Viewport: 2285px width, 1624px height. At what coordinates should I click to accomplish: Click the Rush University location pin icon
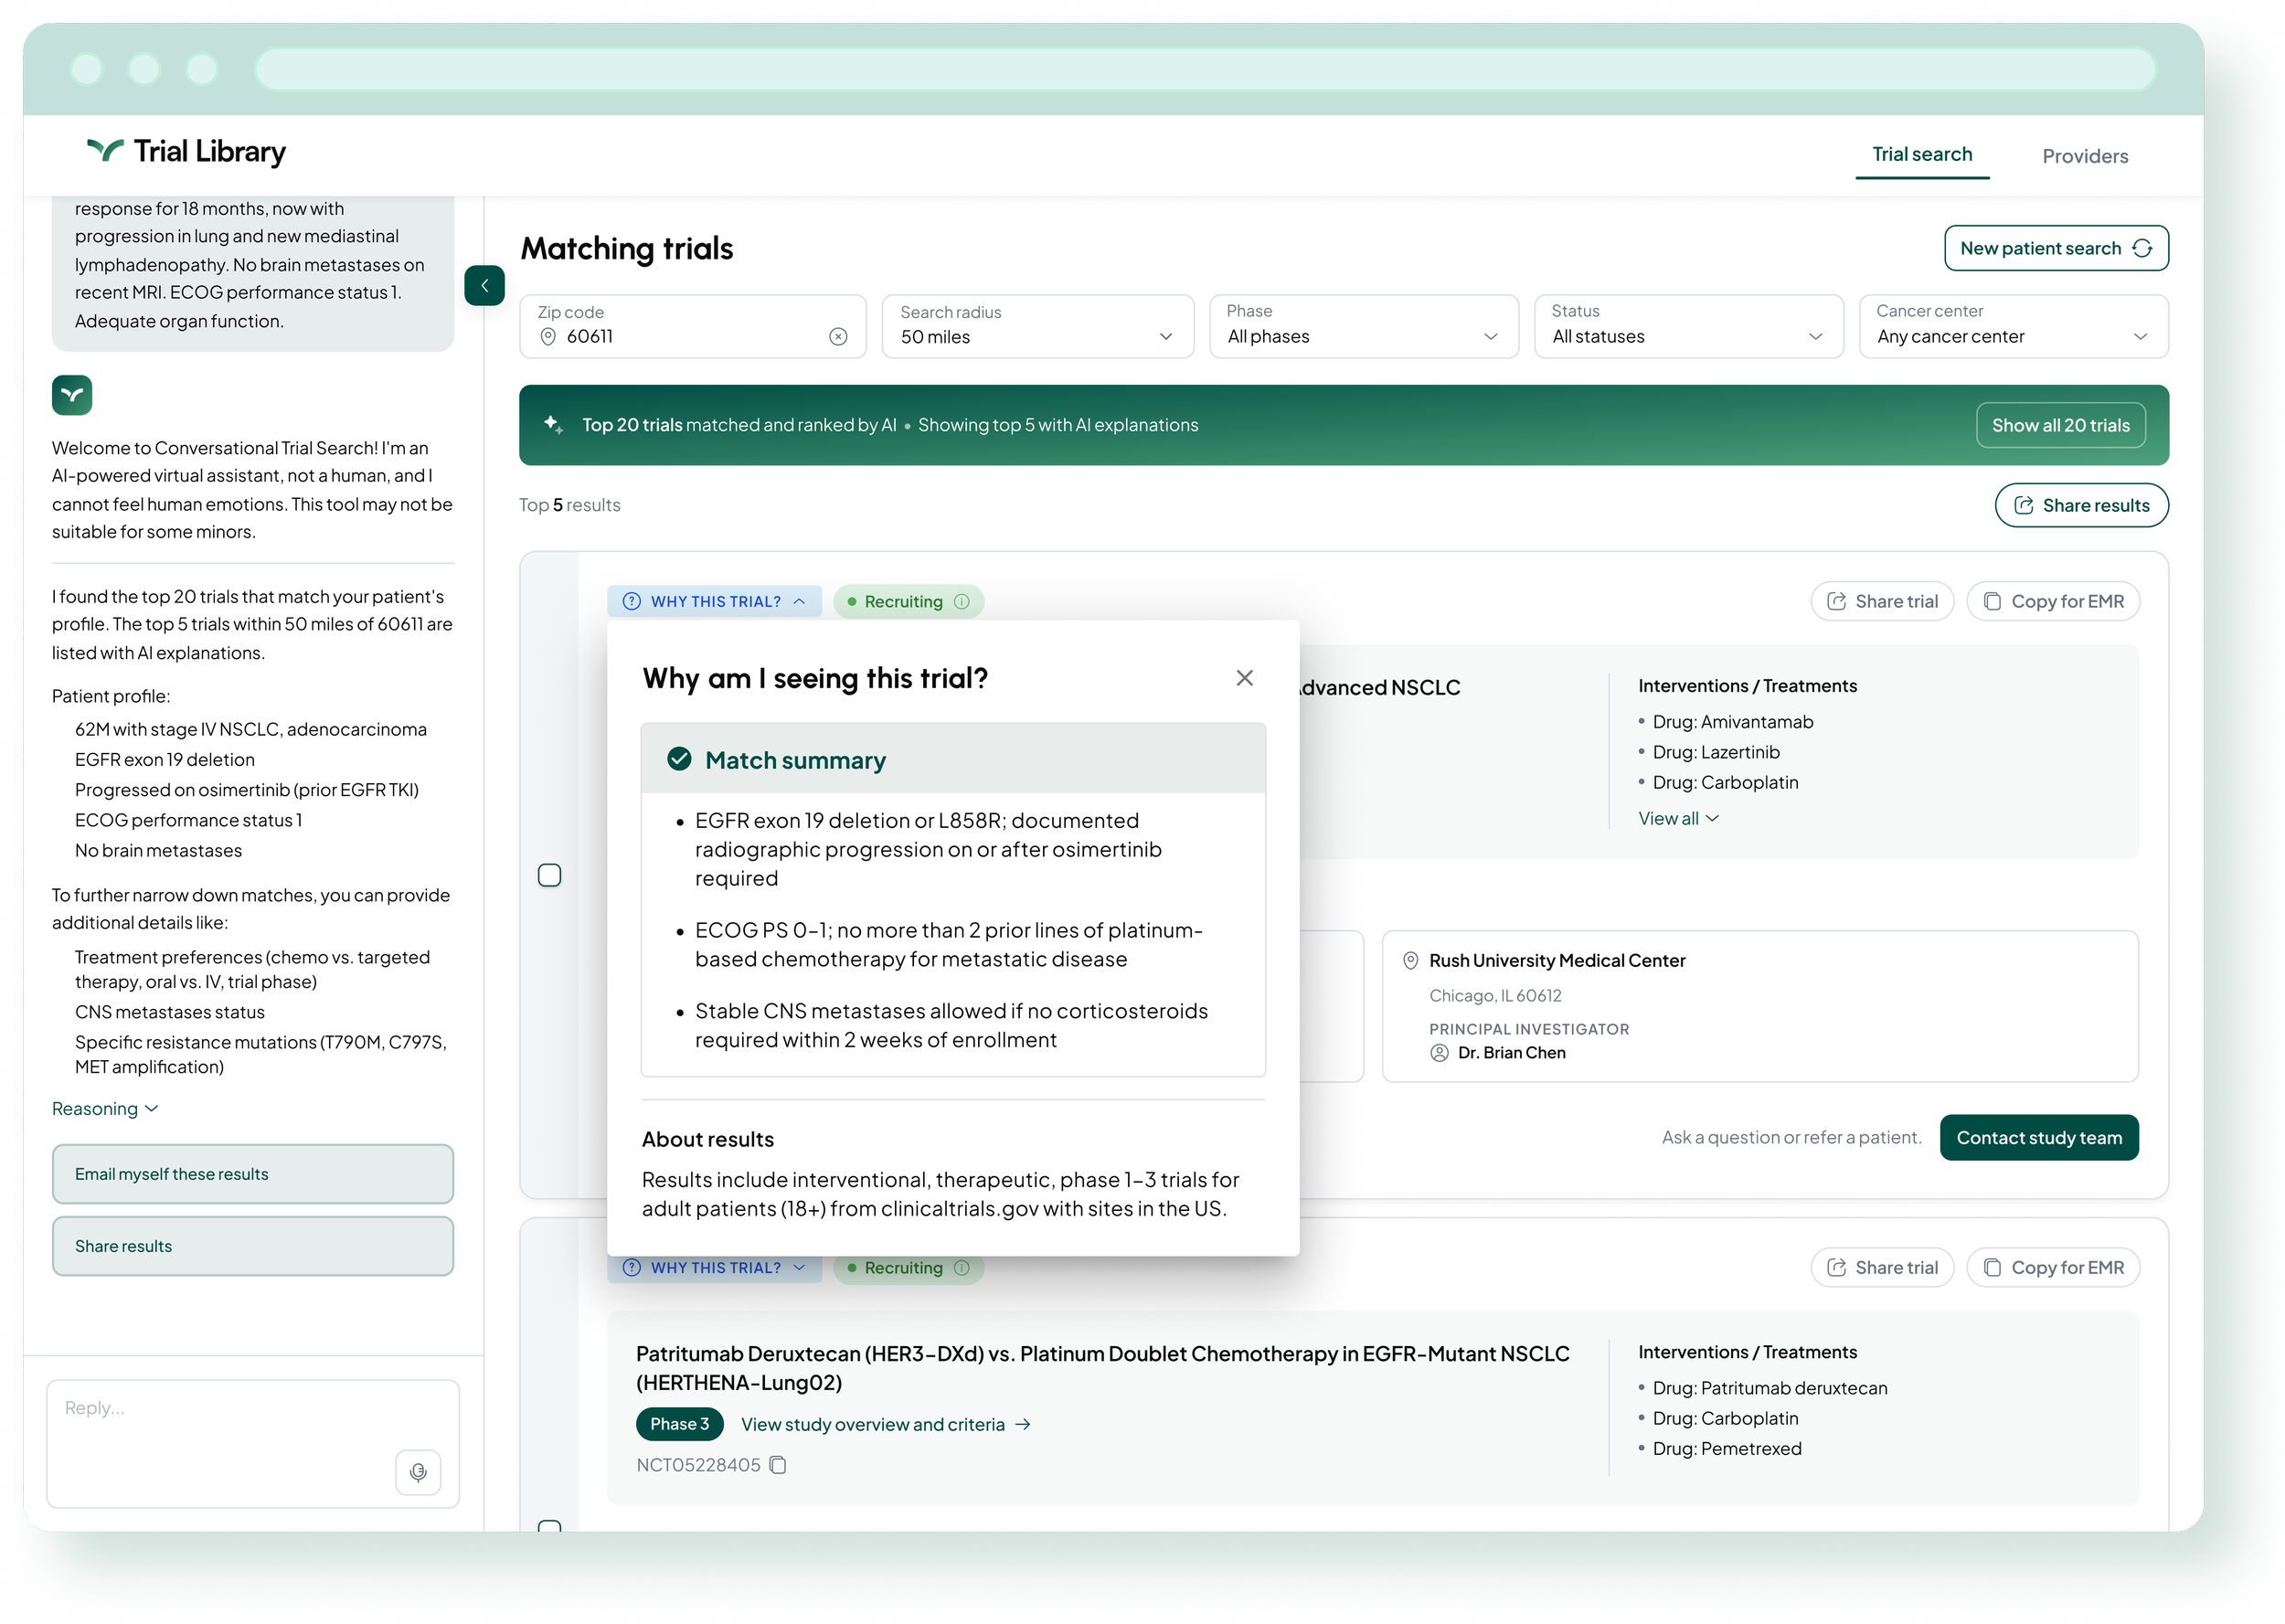pyautogui.click(x=1410, y=960)
